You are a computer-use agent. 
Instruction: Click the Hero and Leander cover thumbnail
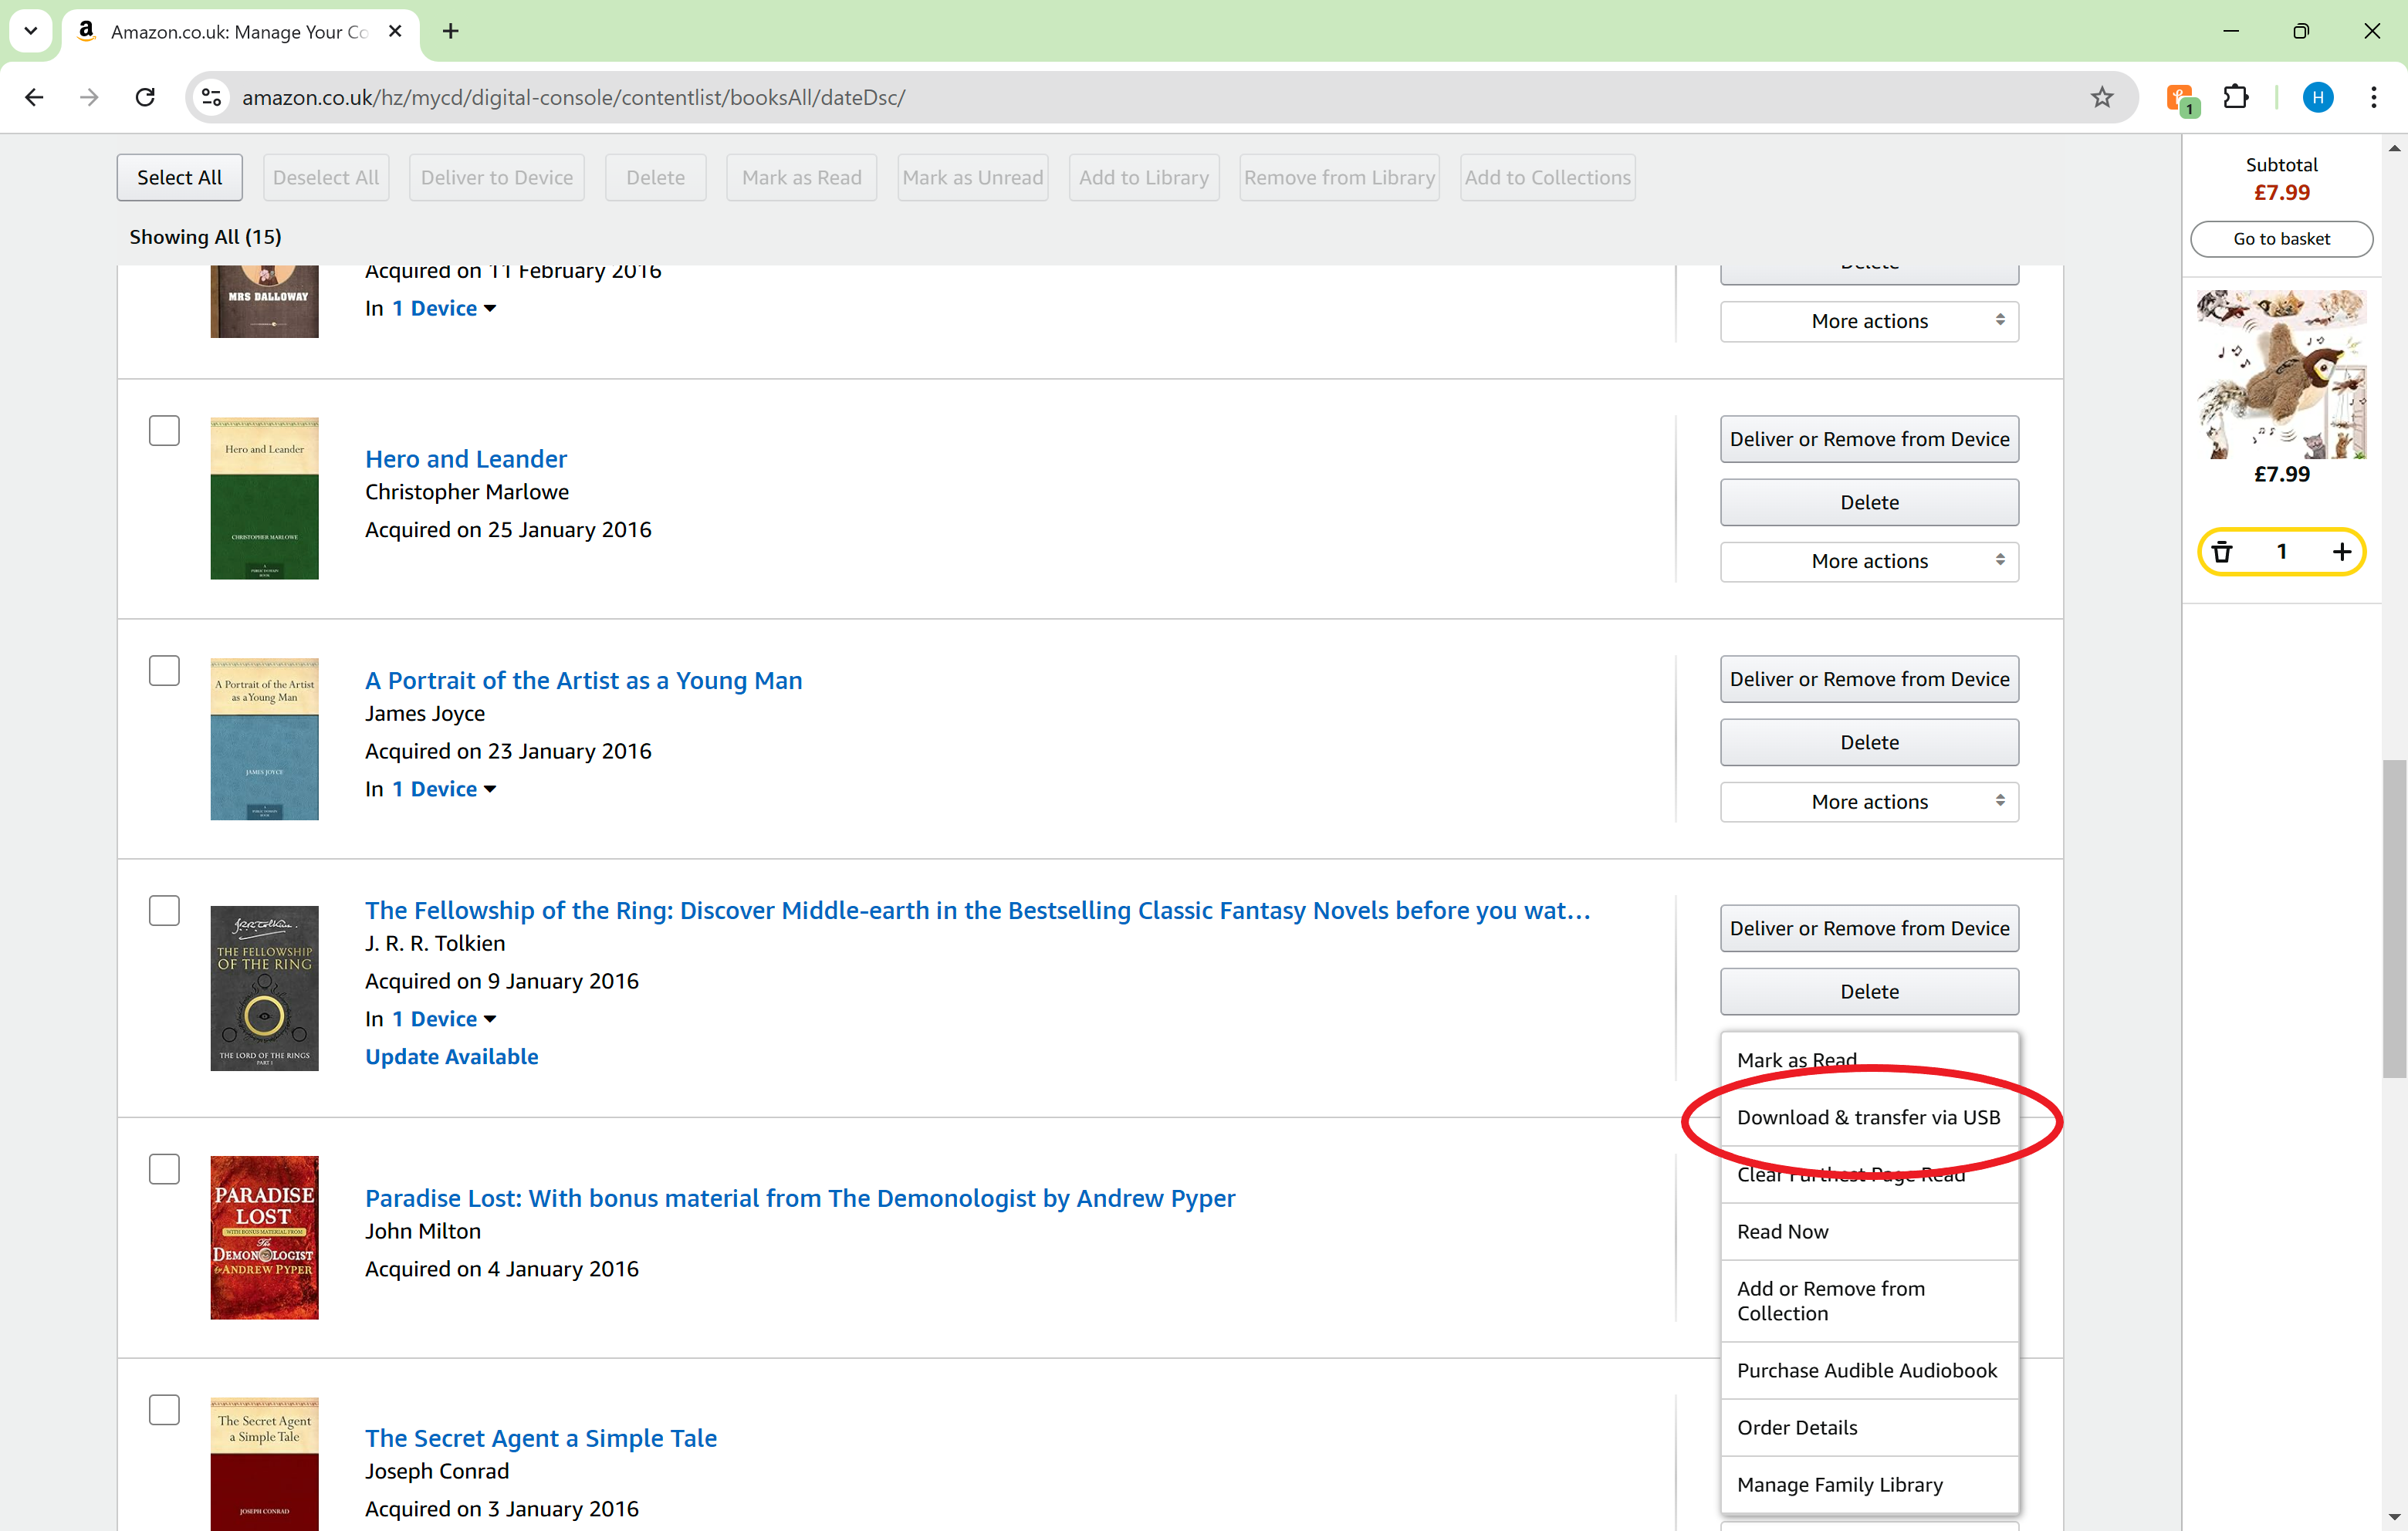coord(265,498)
